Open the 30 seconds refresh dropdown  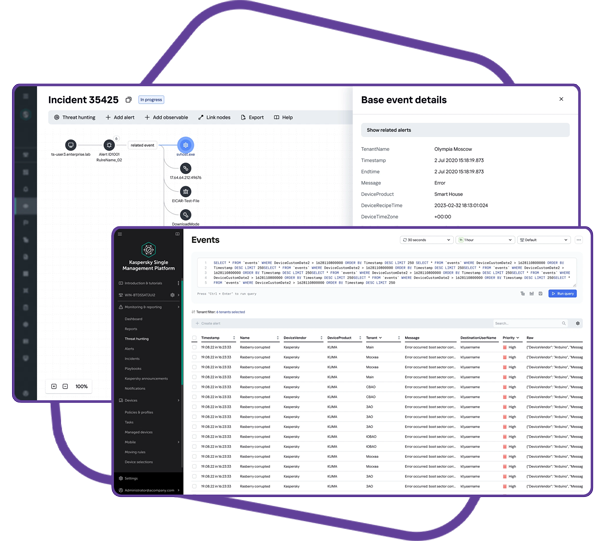click(x=426, y=240)
